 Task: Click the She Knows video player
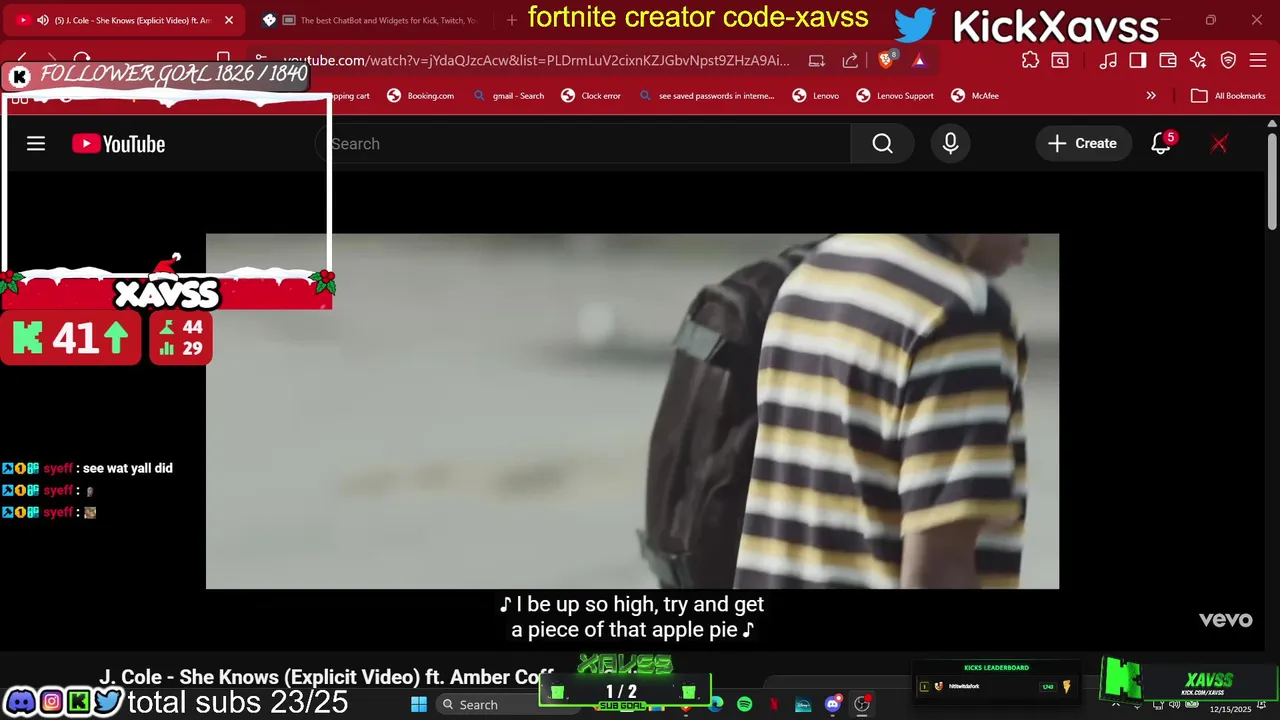click(632, 411)
